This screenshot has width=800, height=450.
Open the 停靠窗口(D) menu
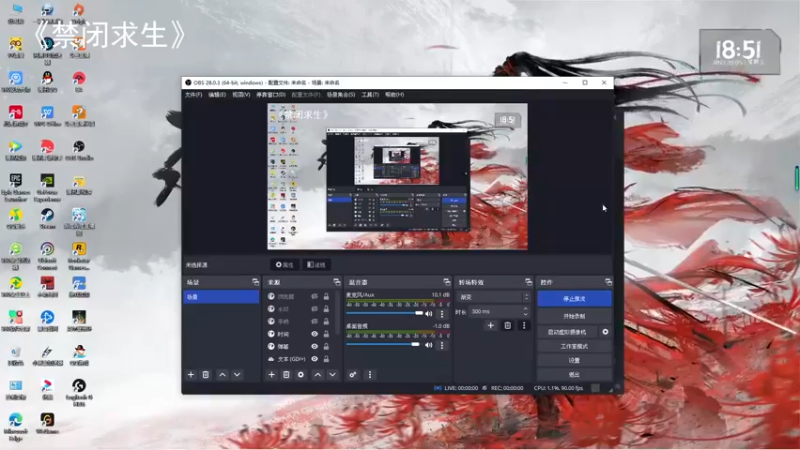coord(270,95)
